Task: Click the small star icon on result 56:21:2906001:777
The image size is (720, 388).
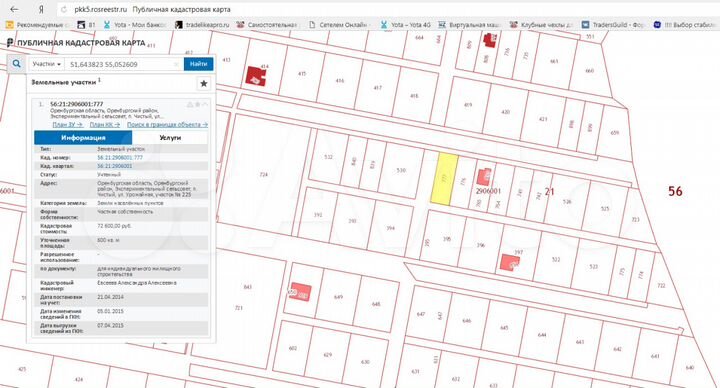Action: [197, 105]
